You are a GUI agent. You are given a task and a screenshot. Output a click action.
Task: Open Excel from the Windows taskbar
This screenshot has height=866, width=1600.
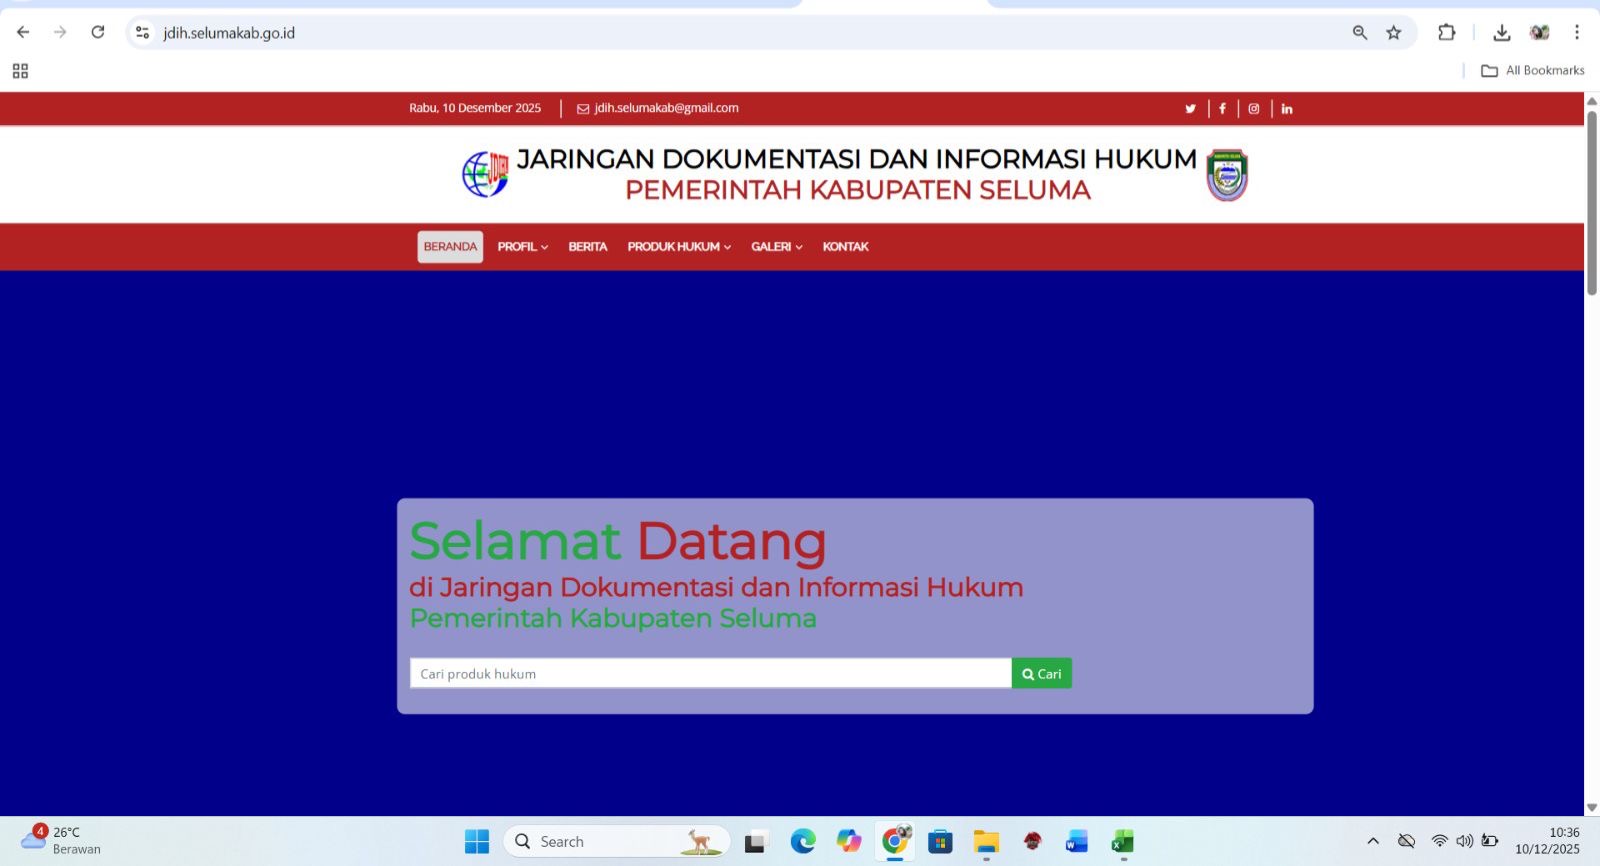click(x=1122, y=842)
